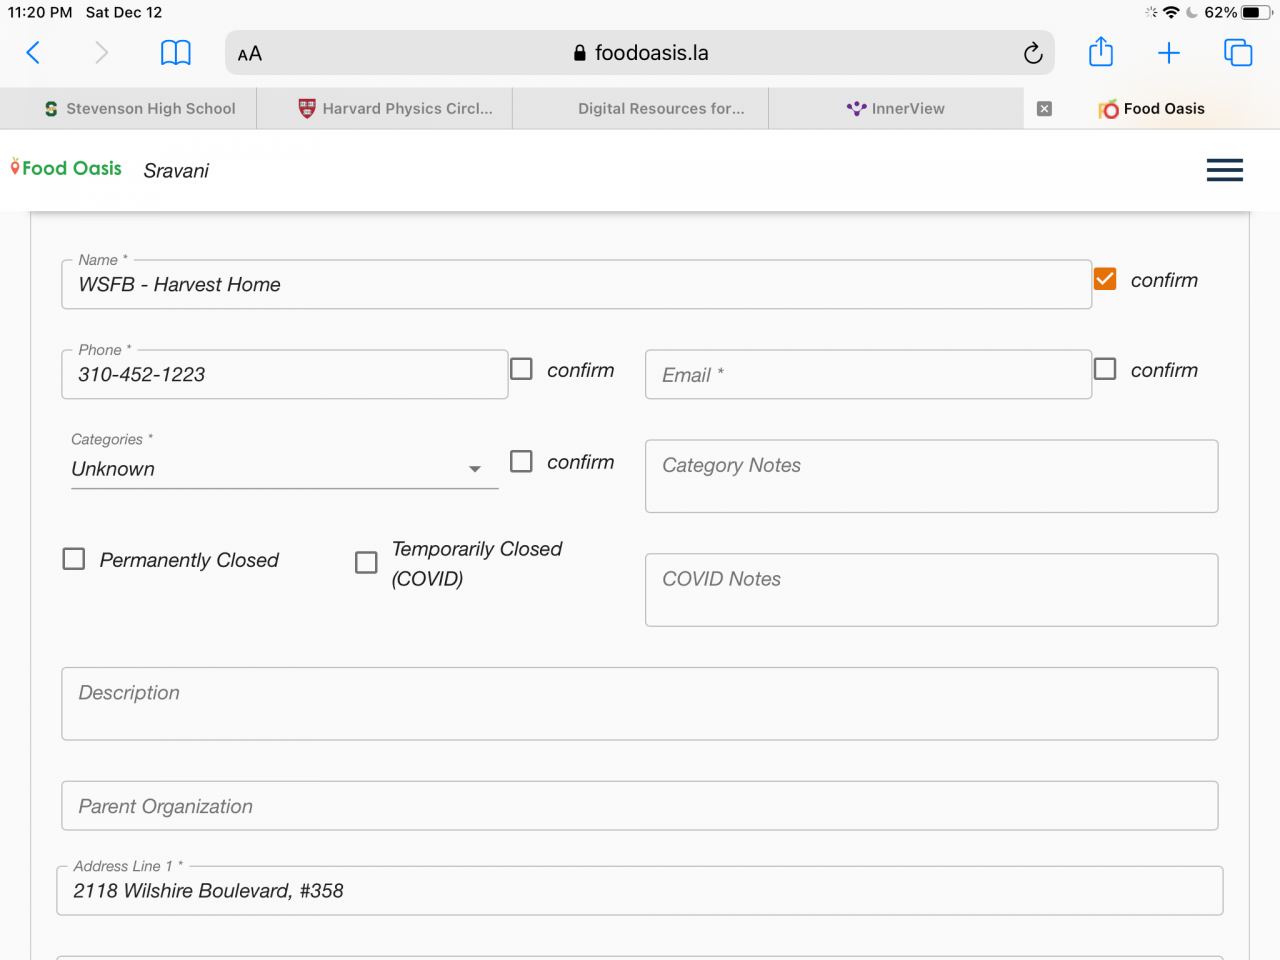
Task: Switch to Stevenson High School tab
Action: point(128,109)
